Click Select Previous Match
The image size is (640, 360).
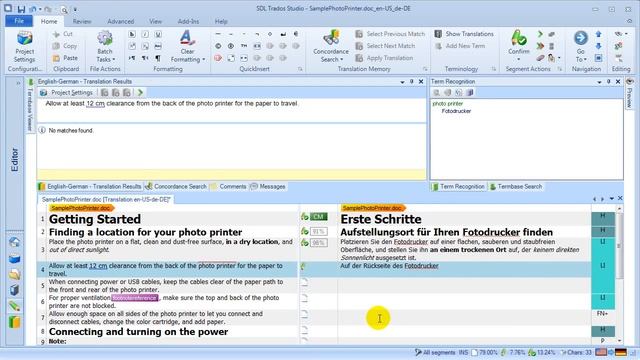coord(390,34)
